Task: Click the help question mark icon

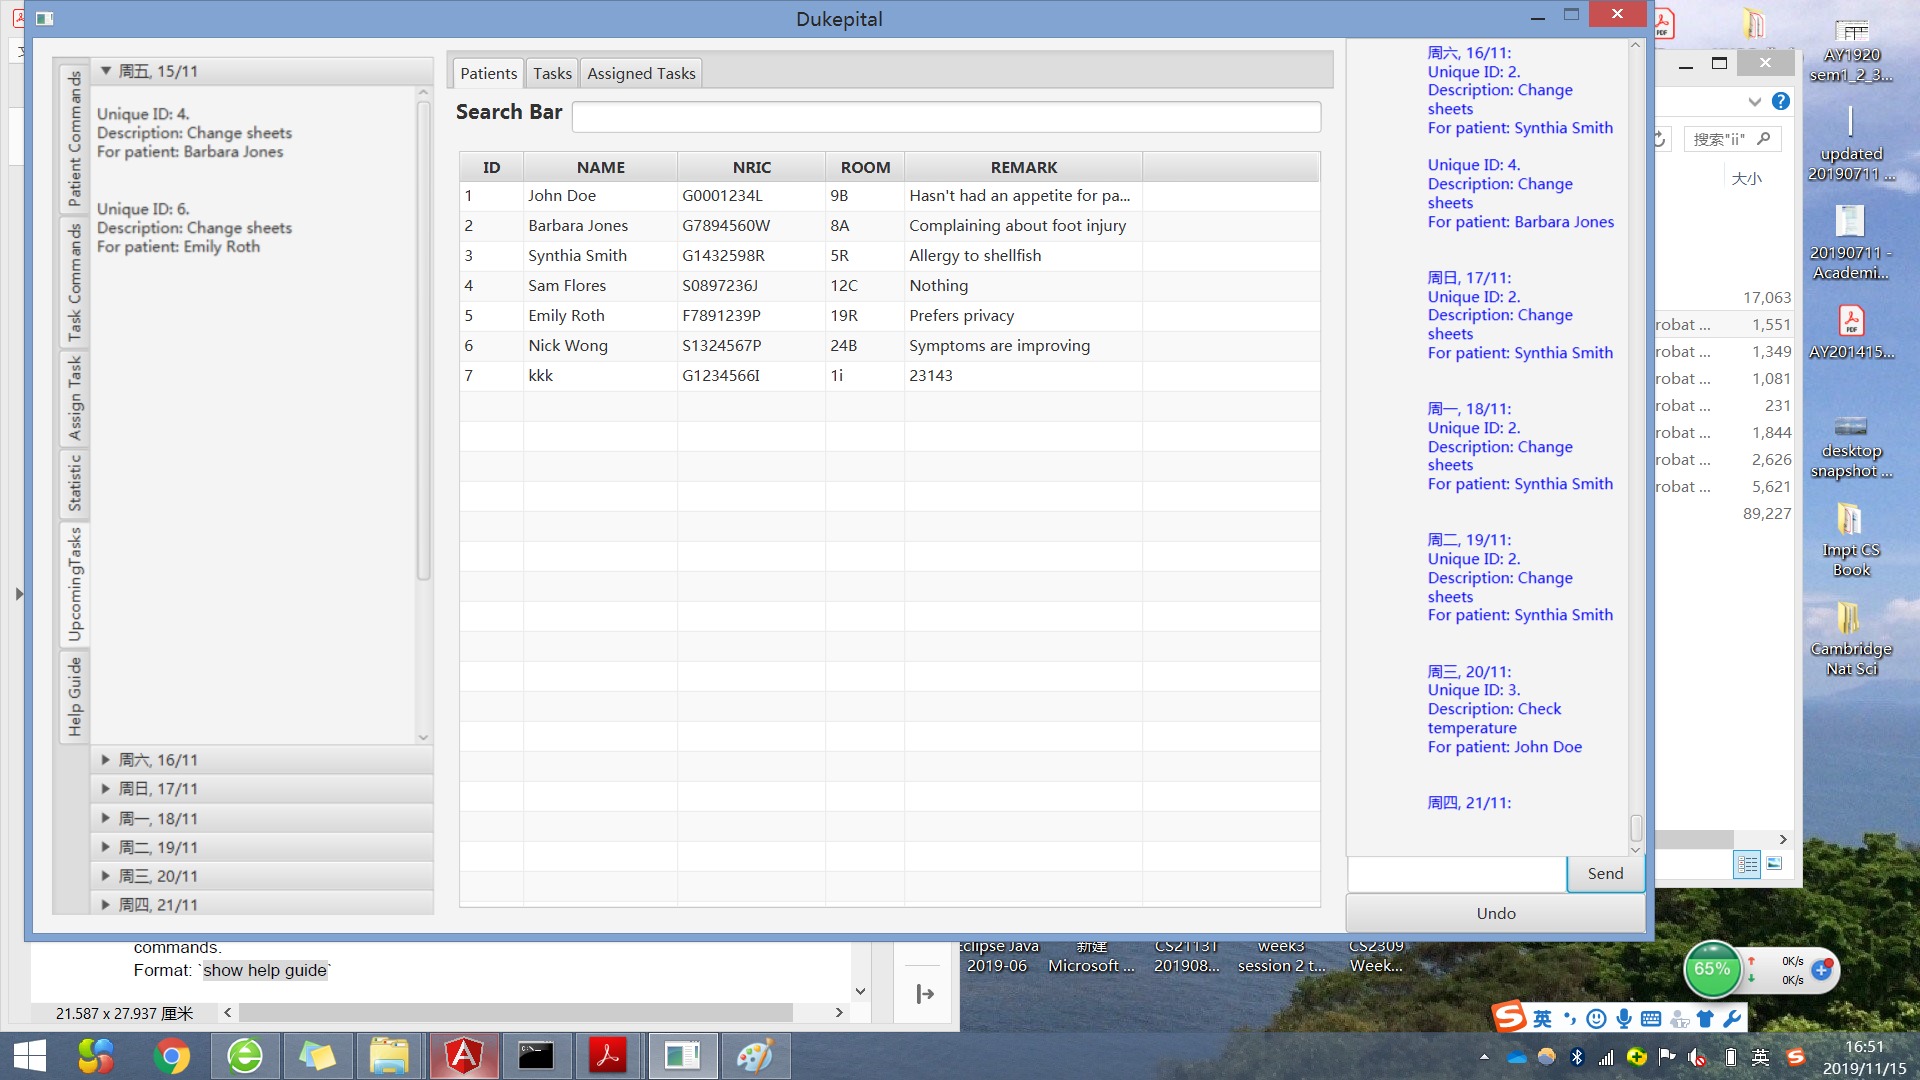Action: coord(1781,101)
